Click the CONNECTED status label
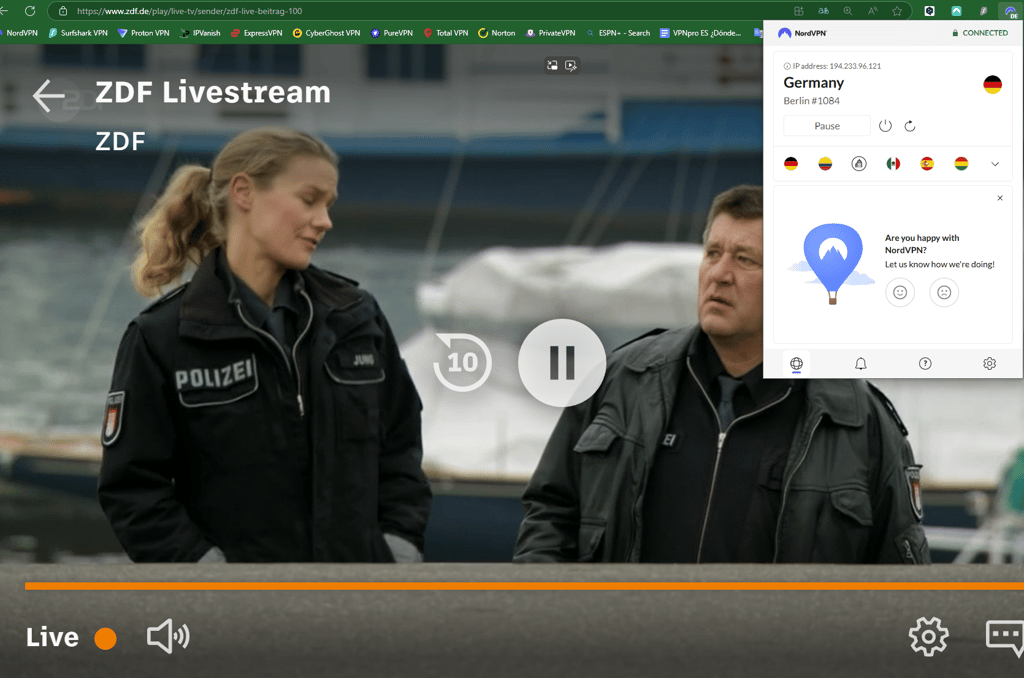1024x678 pixels. click(x=980, y=33)
